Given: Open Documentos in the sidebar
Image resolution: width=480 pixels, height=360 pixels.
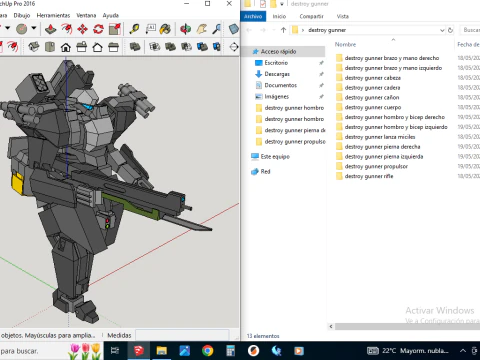Looking at the screenshot, I should coord(280,85).
